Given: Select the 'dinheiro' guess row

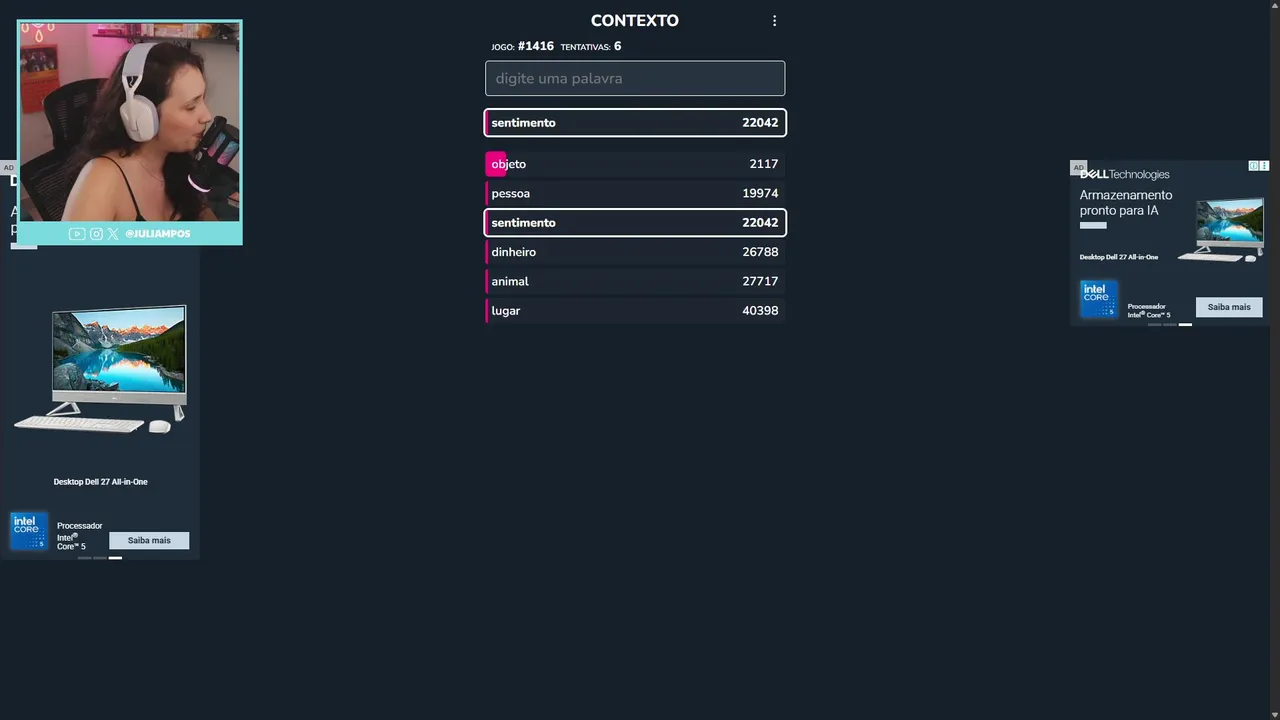Looking at the screenshot, I should pyautogui.click(x=635, y=252).
